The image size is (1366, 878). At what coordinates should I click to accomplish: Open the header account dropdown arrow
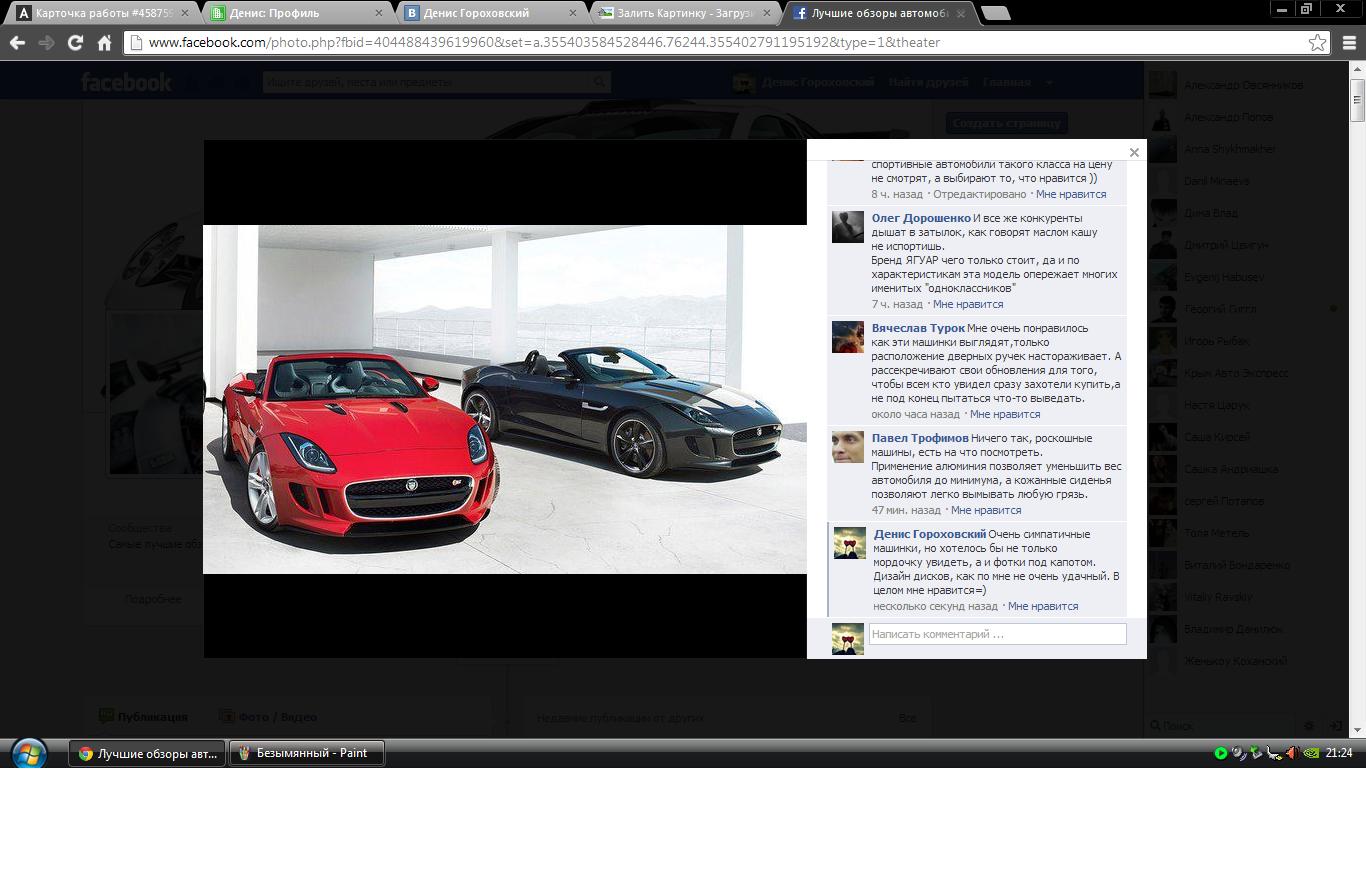pyautogui.click(x=1049, y=82)
